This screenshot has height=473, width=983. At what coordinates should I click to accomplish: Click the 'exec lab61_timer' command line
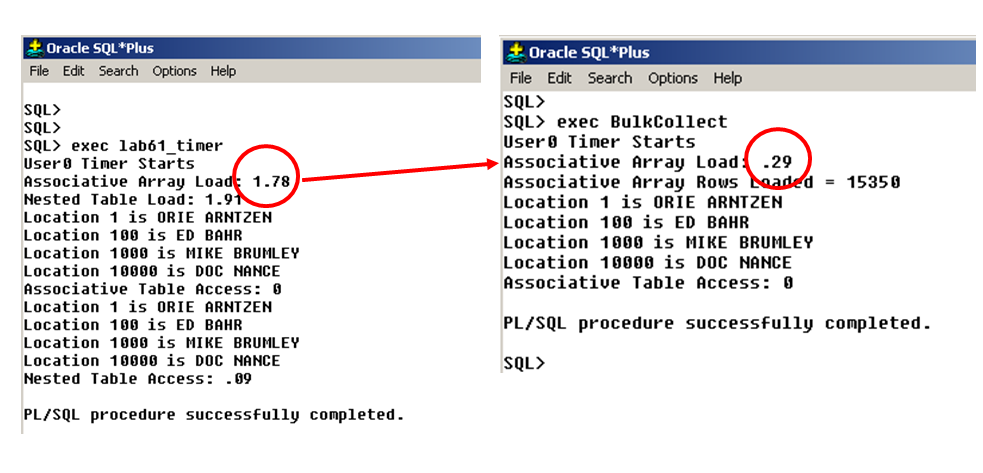(124, 146)
